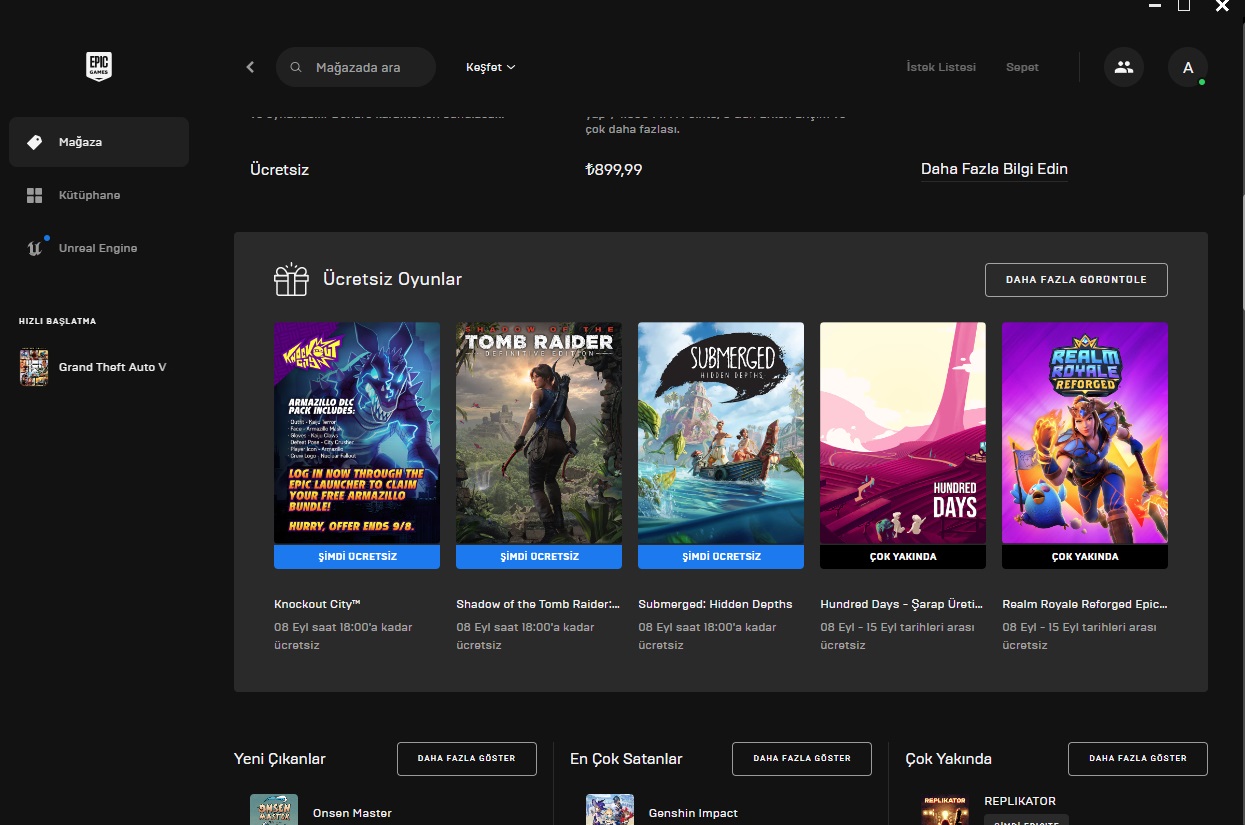The height and width of the screenshot is (825, 1245).
Task: Click DAHA FAZLA GÖSTER next to En Çok Satanlar
Action: point(802,759)
